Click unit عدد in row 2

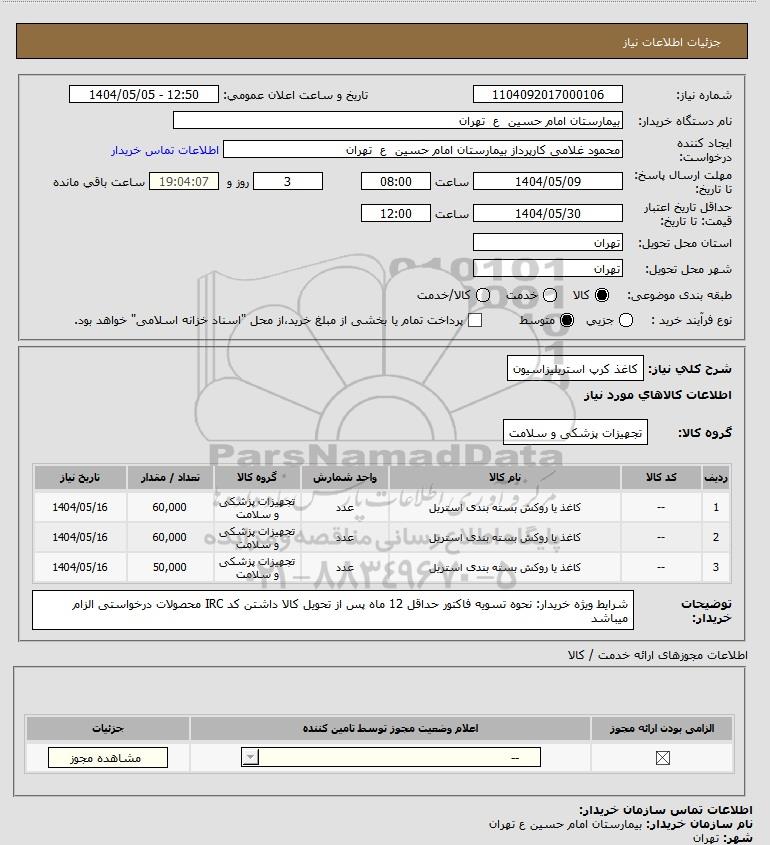(345, 537)
